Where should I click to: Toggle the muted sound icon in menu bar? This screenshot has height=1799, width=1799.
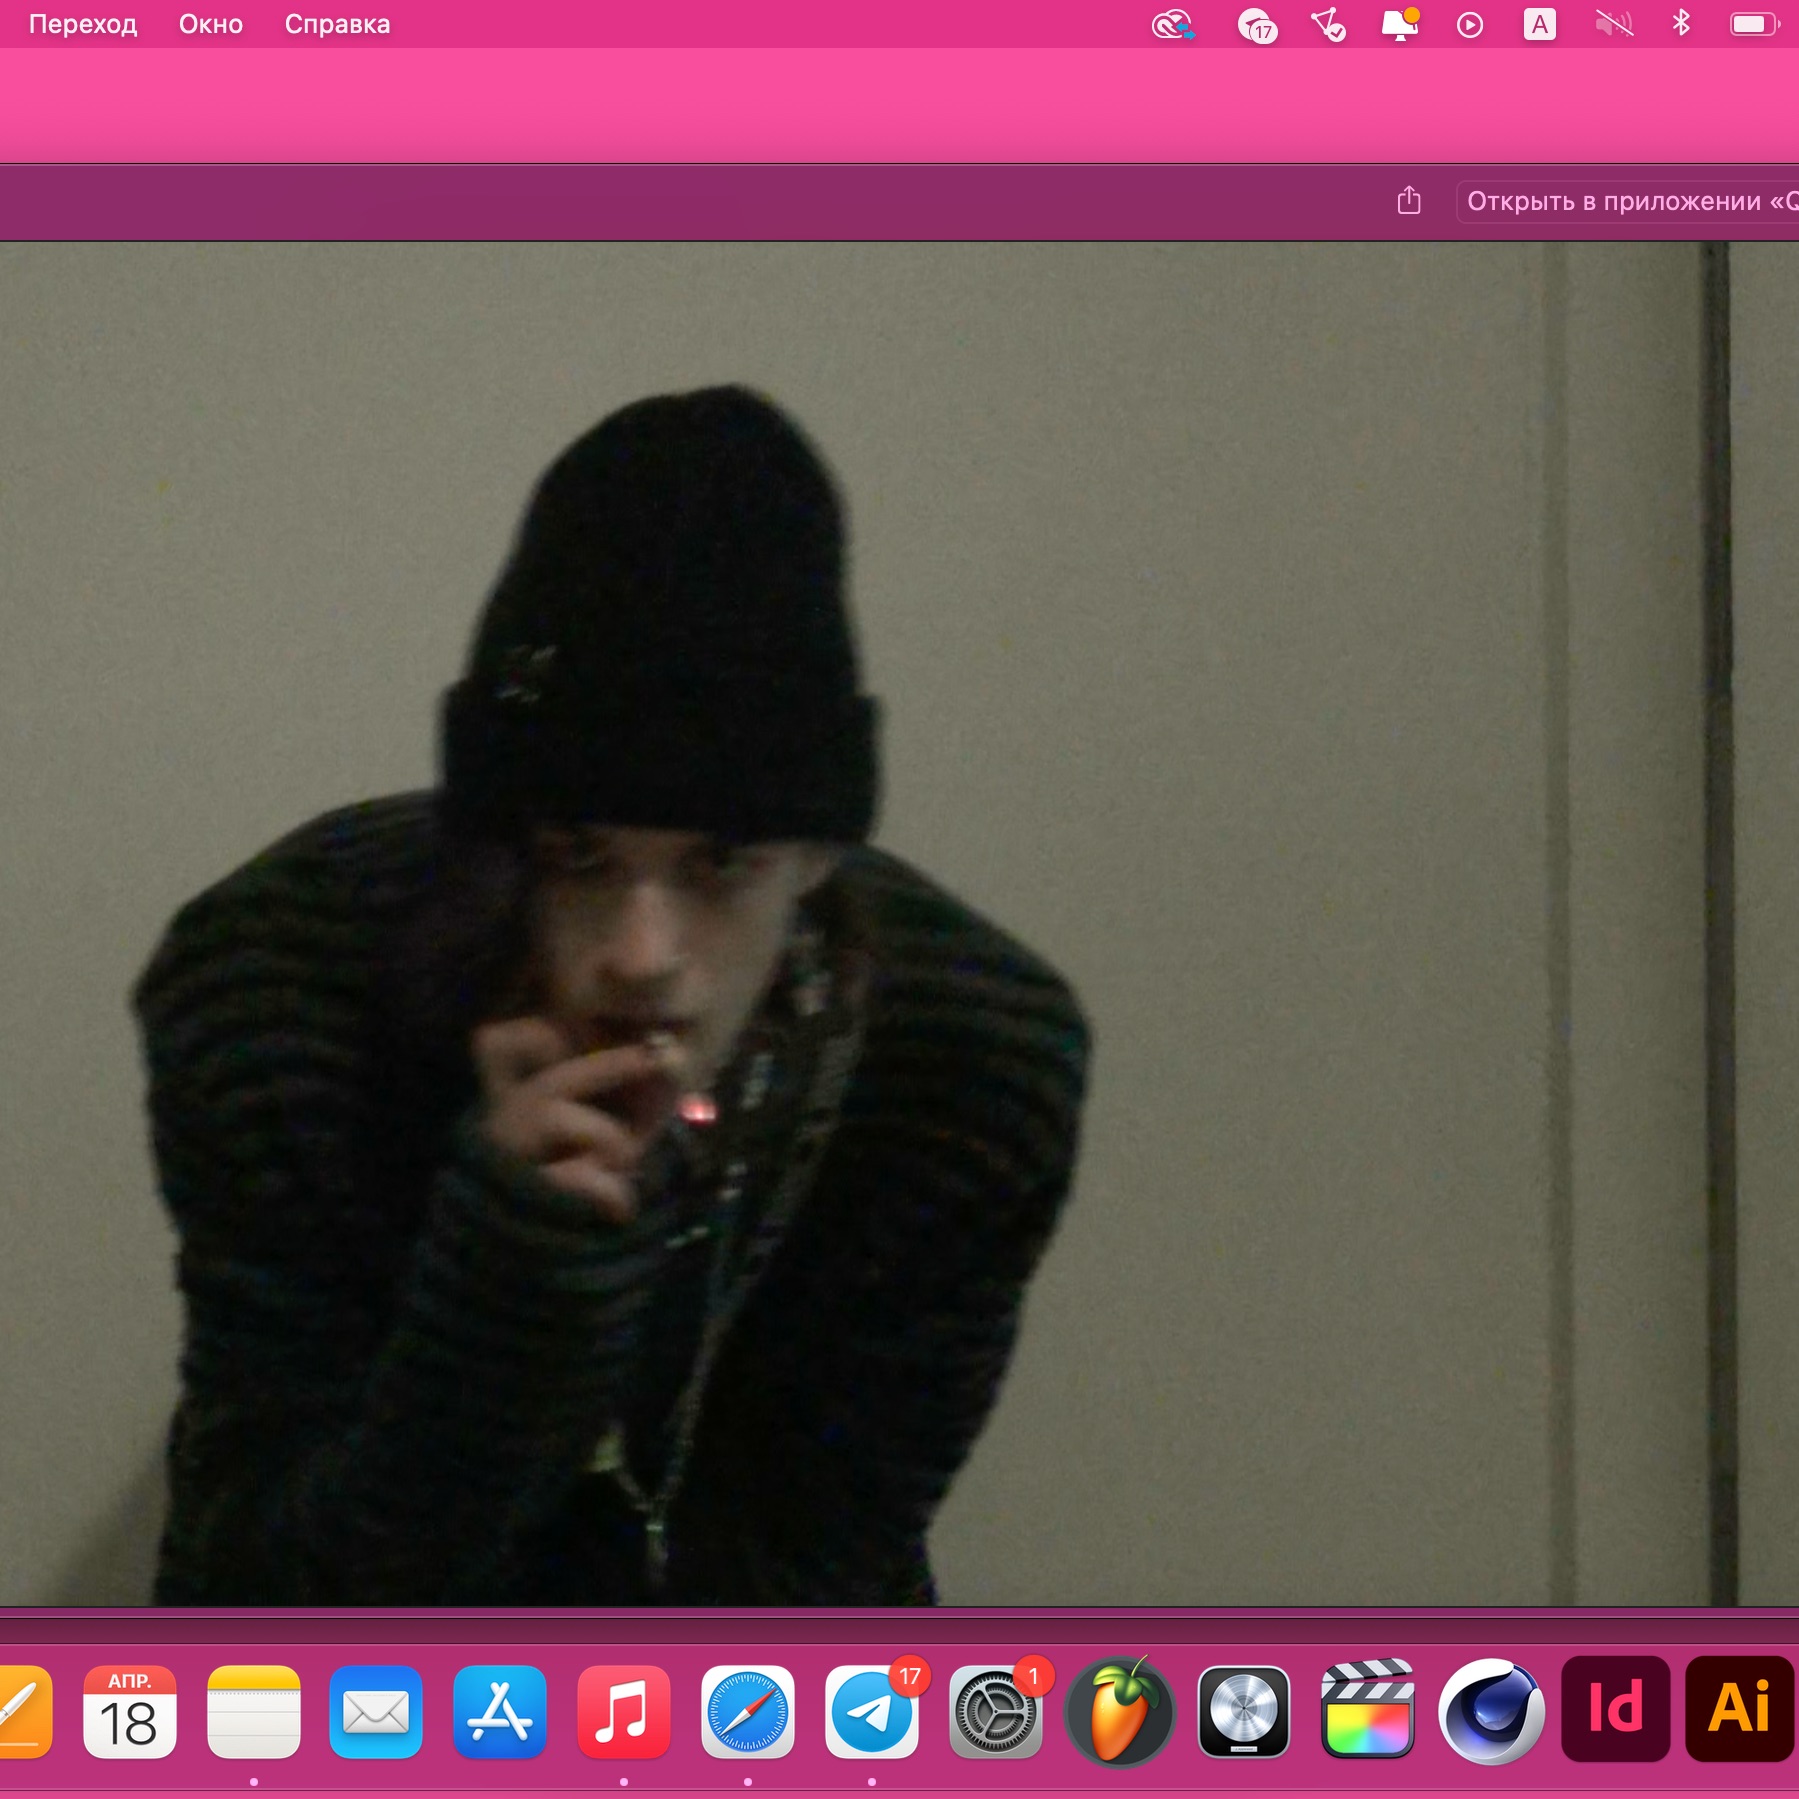coord(1613,24)
